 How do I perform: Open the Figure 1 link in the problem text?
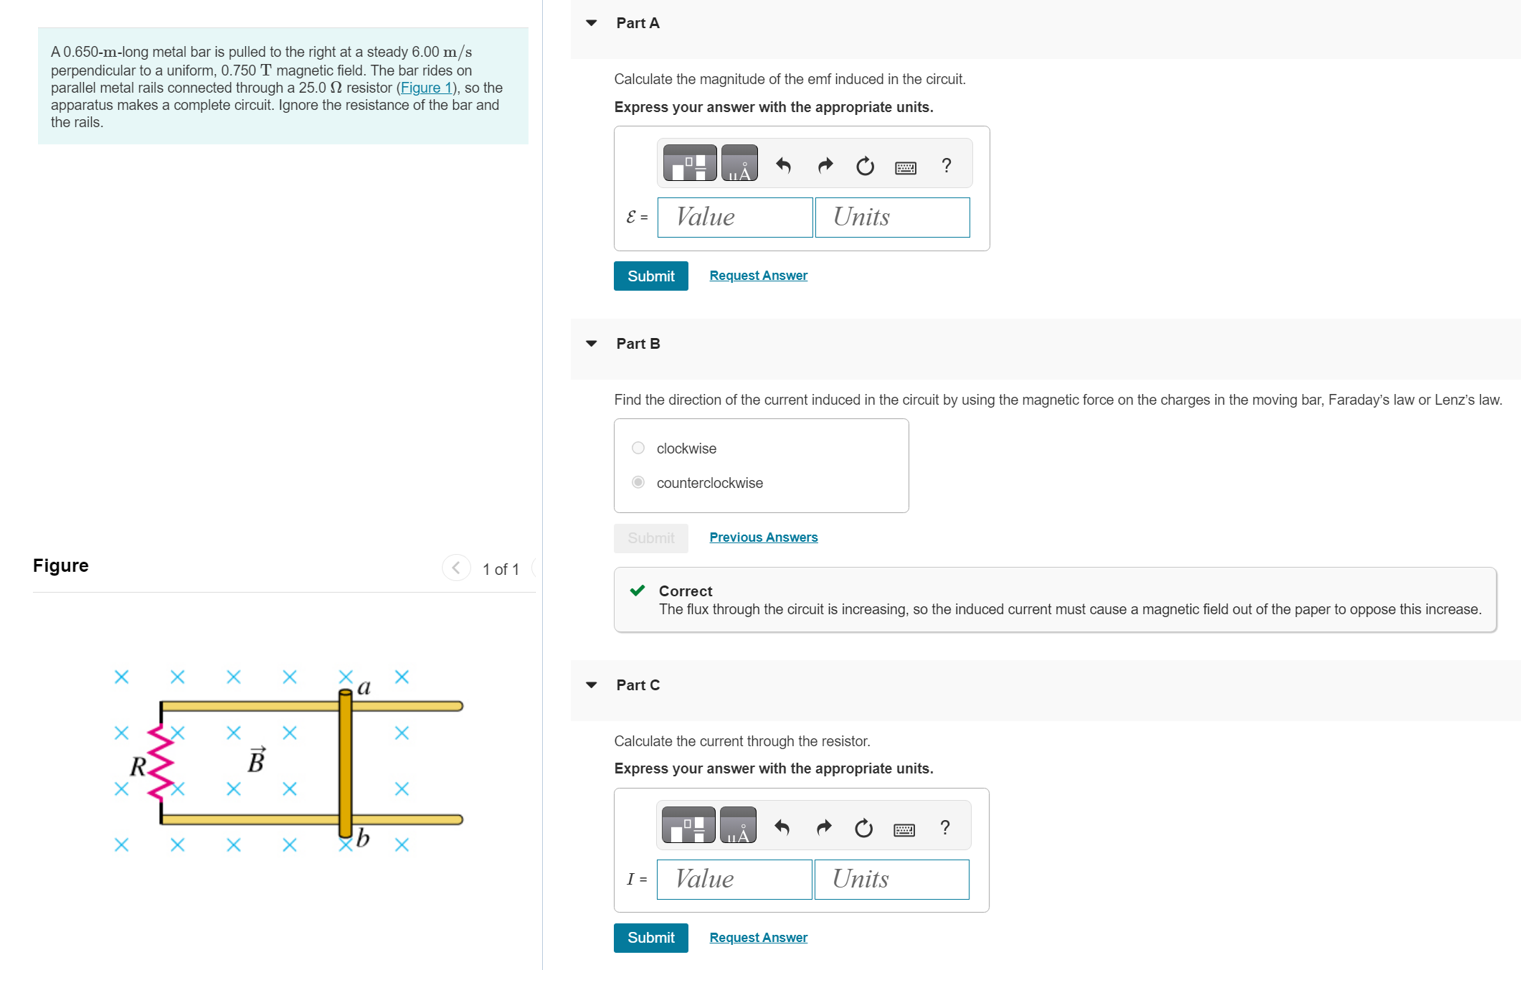(428, 87)
